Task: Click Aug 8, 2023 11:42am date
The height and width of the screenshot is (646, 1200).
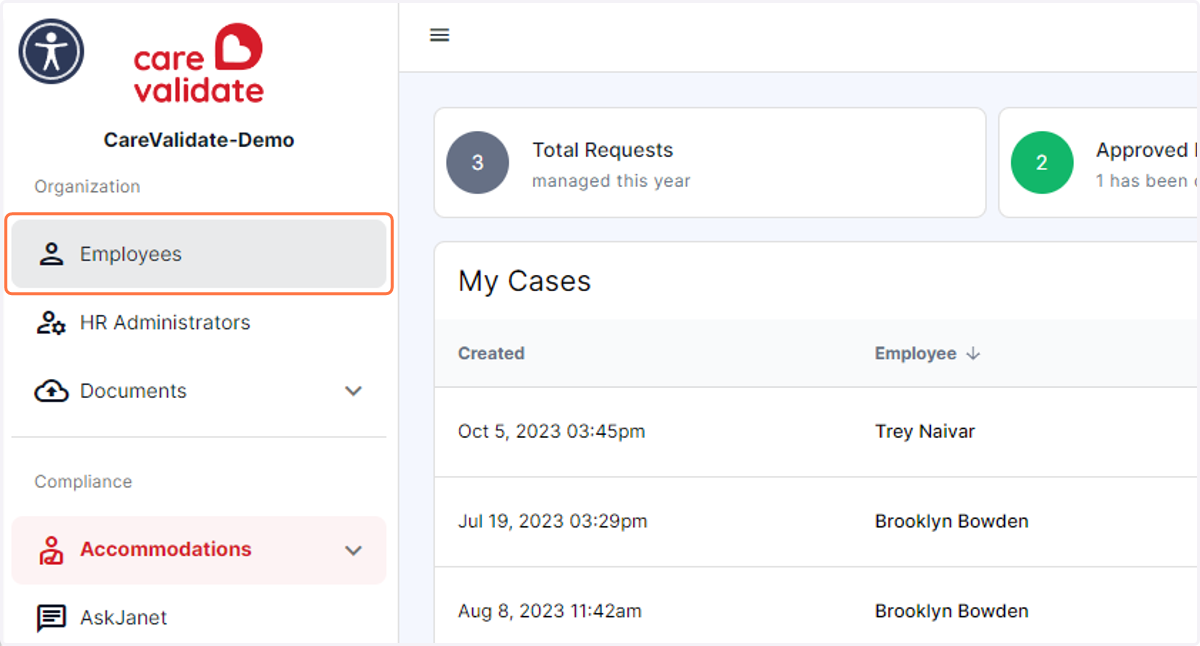Action: point(550,612)
